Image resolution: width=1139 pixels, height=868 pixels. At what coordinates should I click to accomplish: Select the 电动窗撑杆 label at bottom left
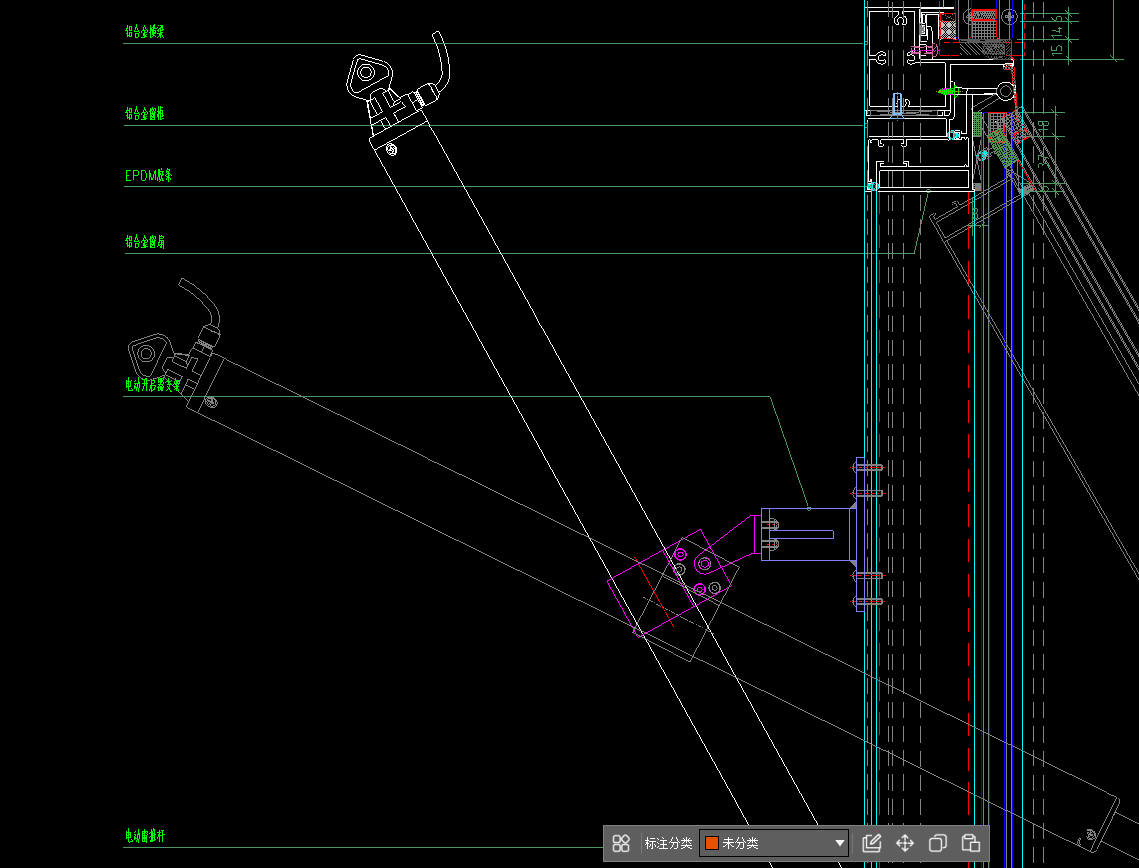145,835
